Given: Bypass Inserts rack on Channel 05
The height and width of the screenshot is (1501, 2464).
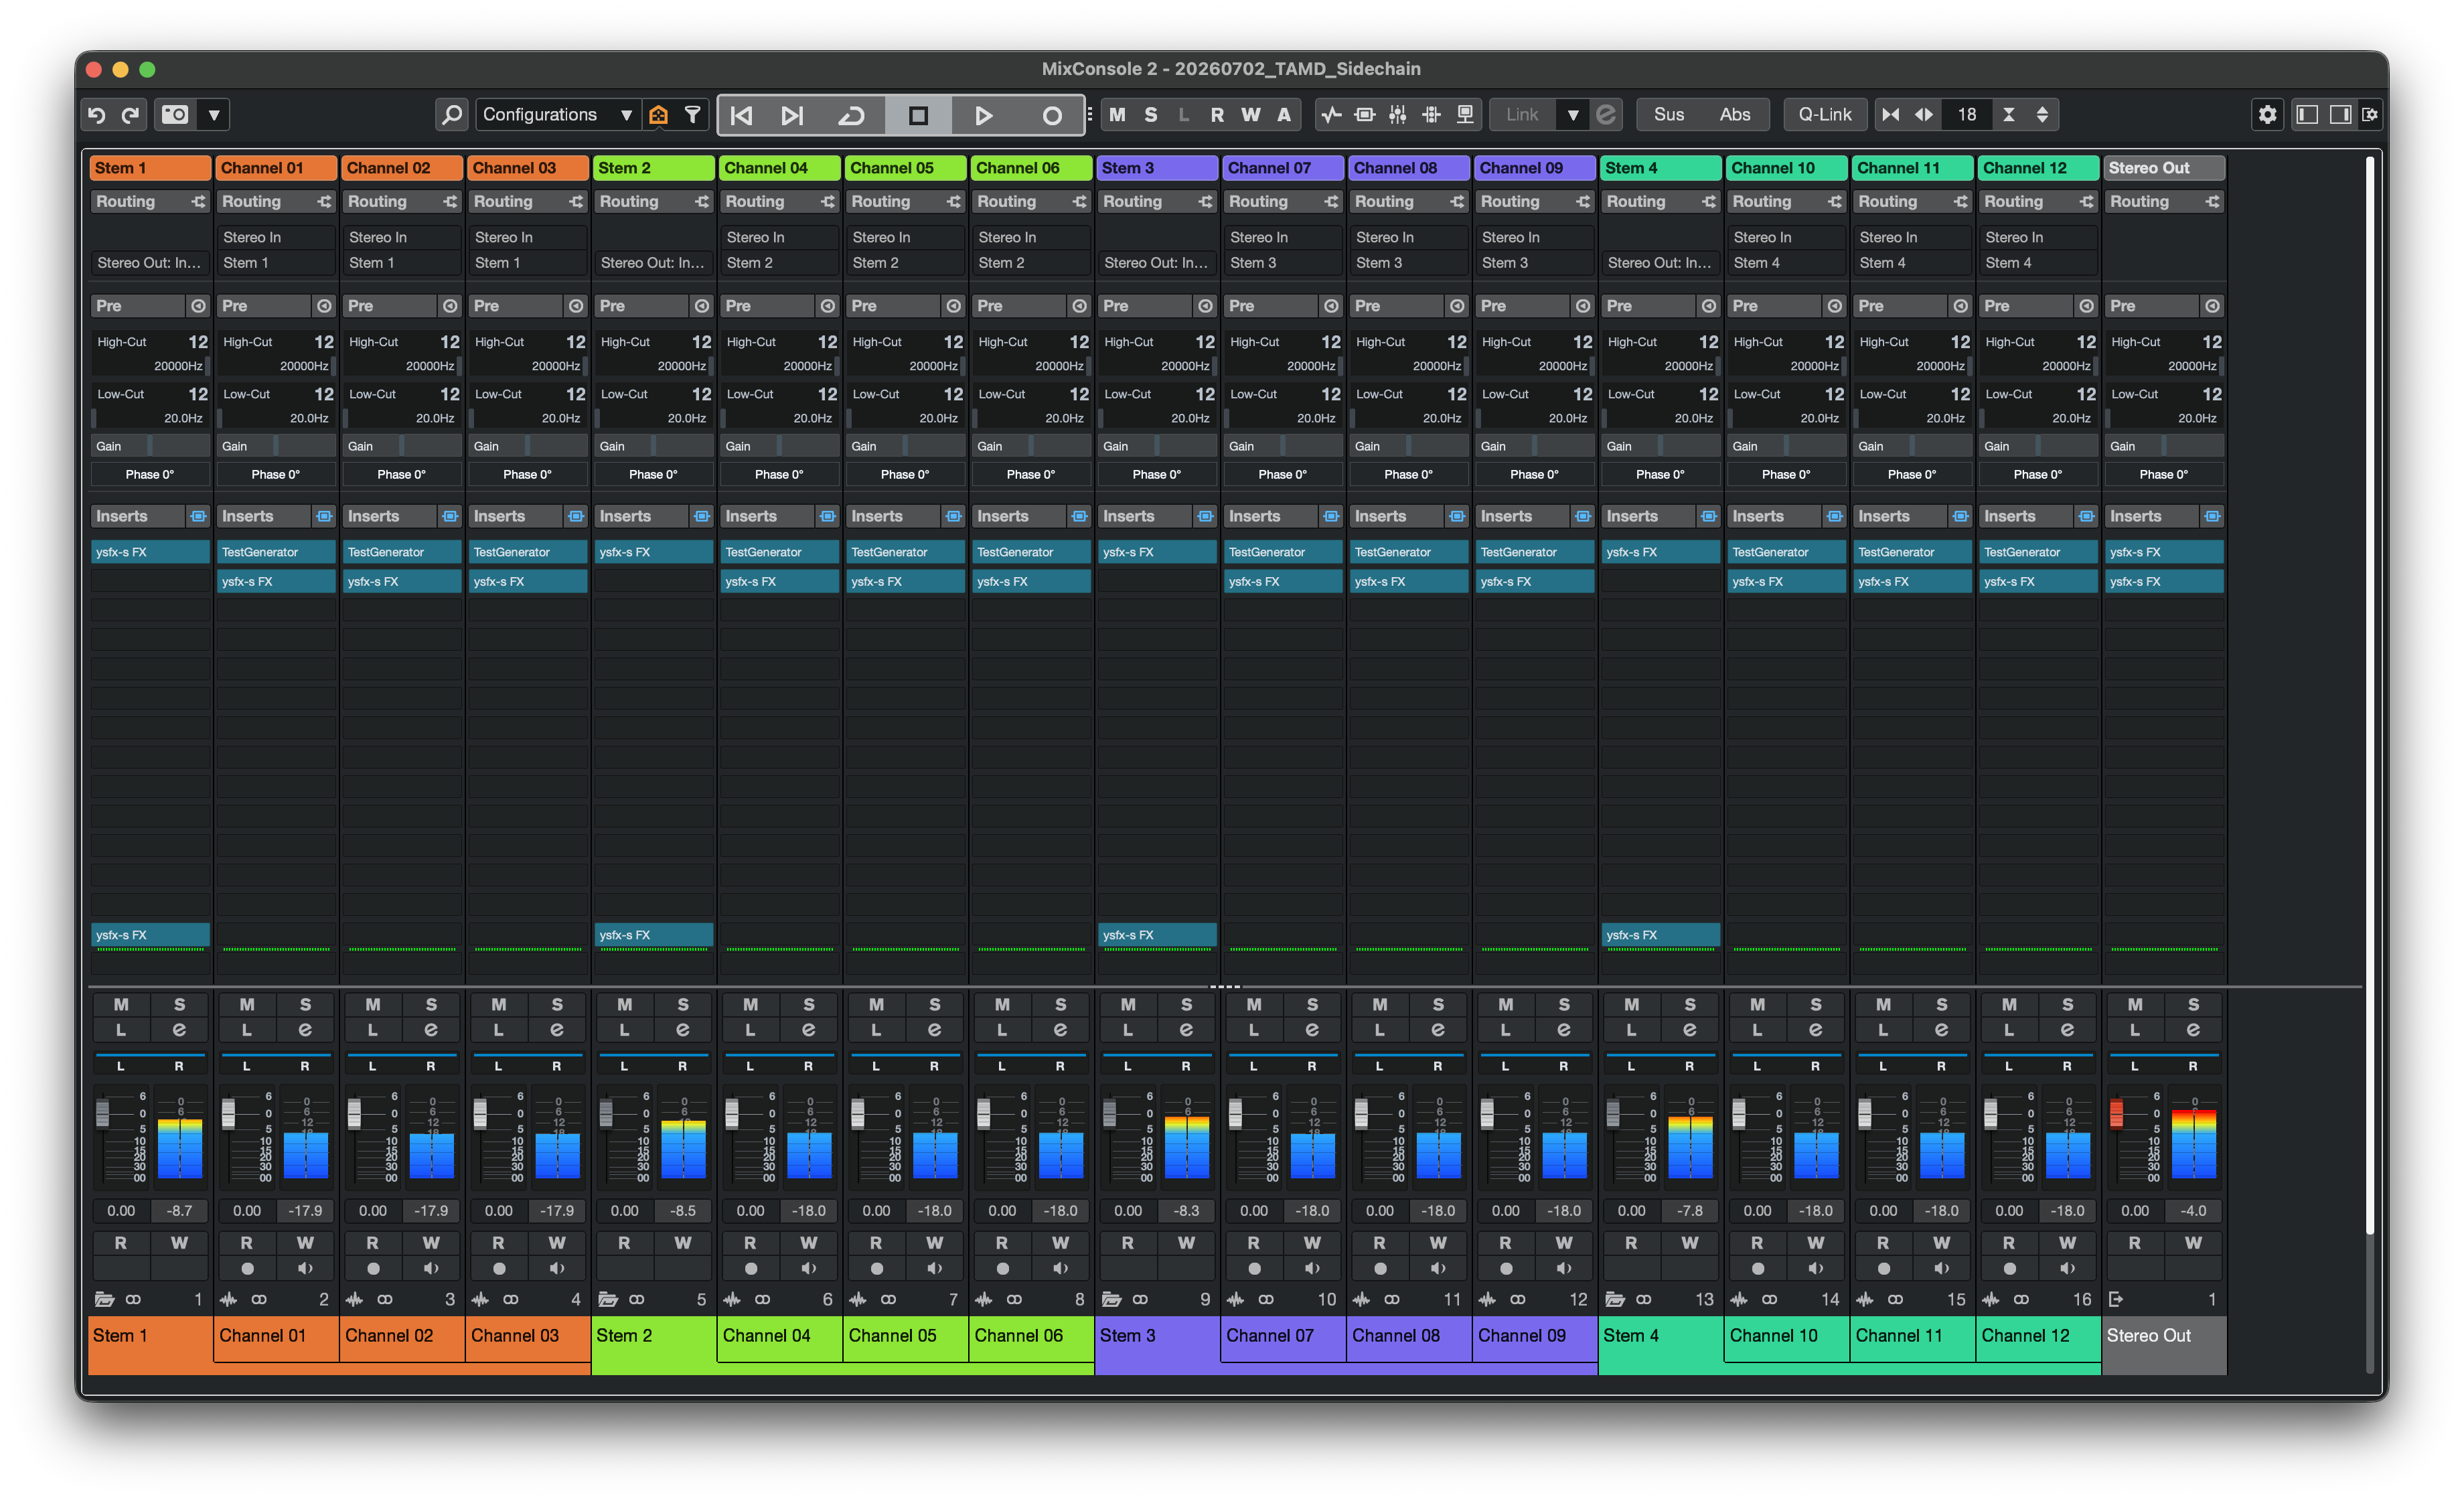Looking at the screenshot, I should coord(953,517).
